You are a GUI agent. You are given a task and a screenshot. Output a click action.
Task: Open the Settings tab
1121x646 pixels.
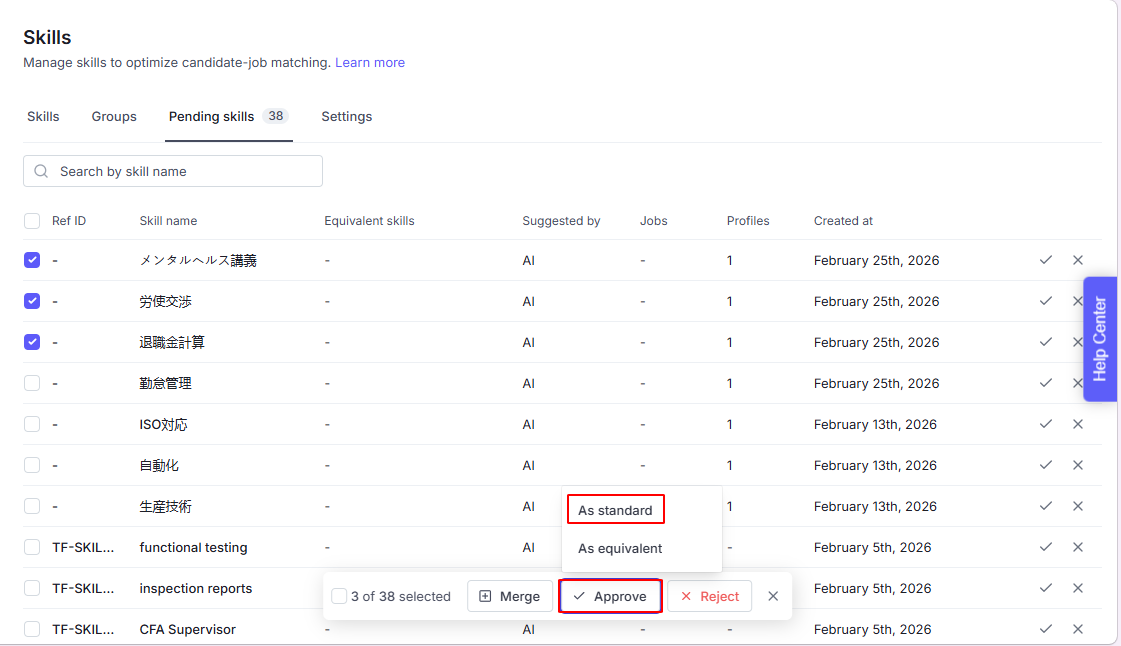[346, 117]
